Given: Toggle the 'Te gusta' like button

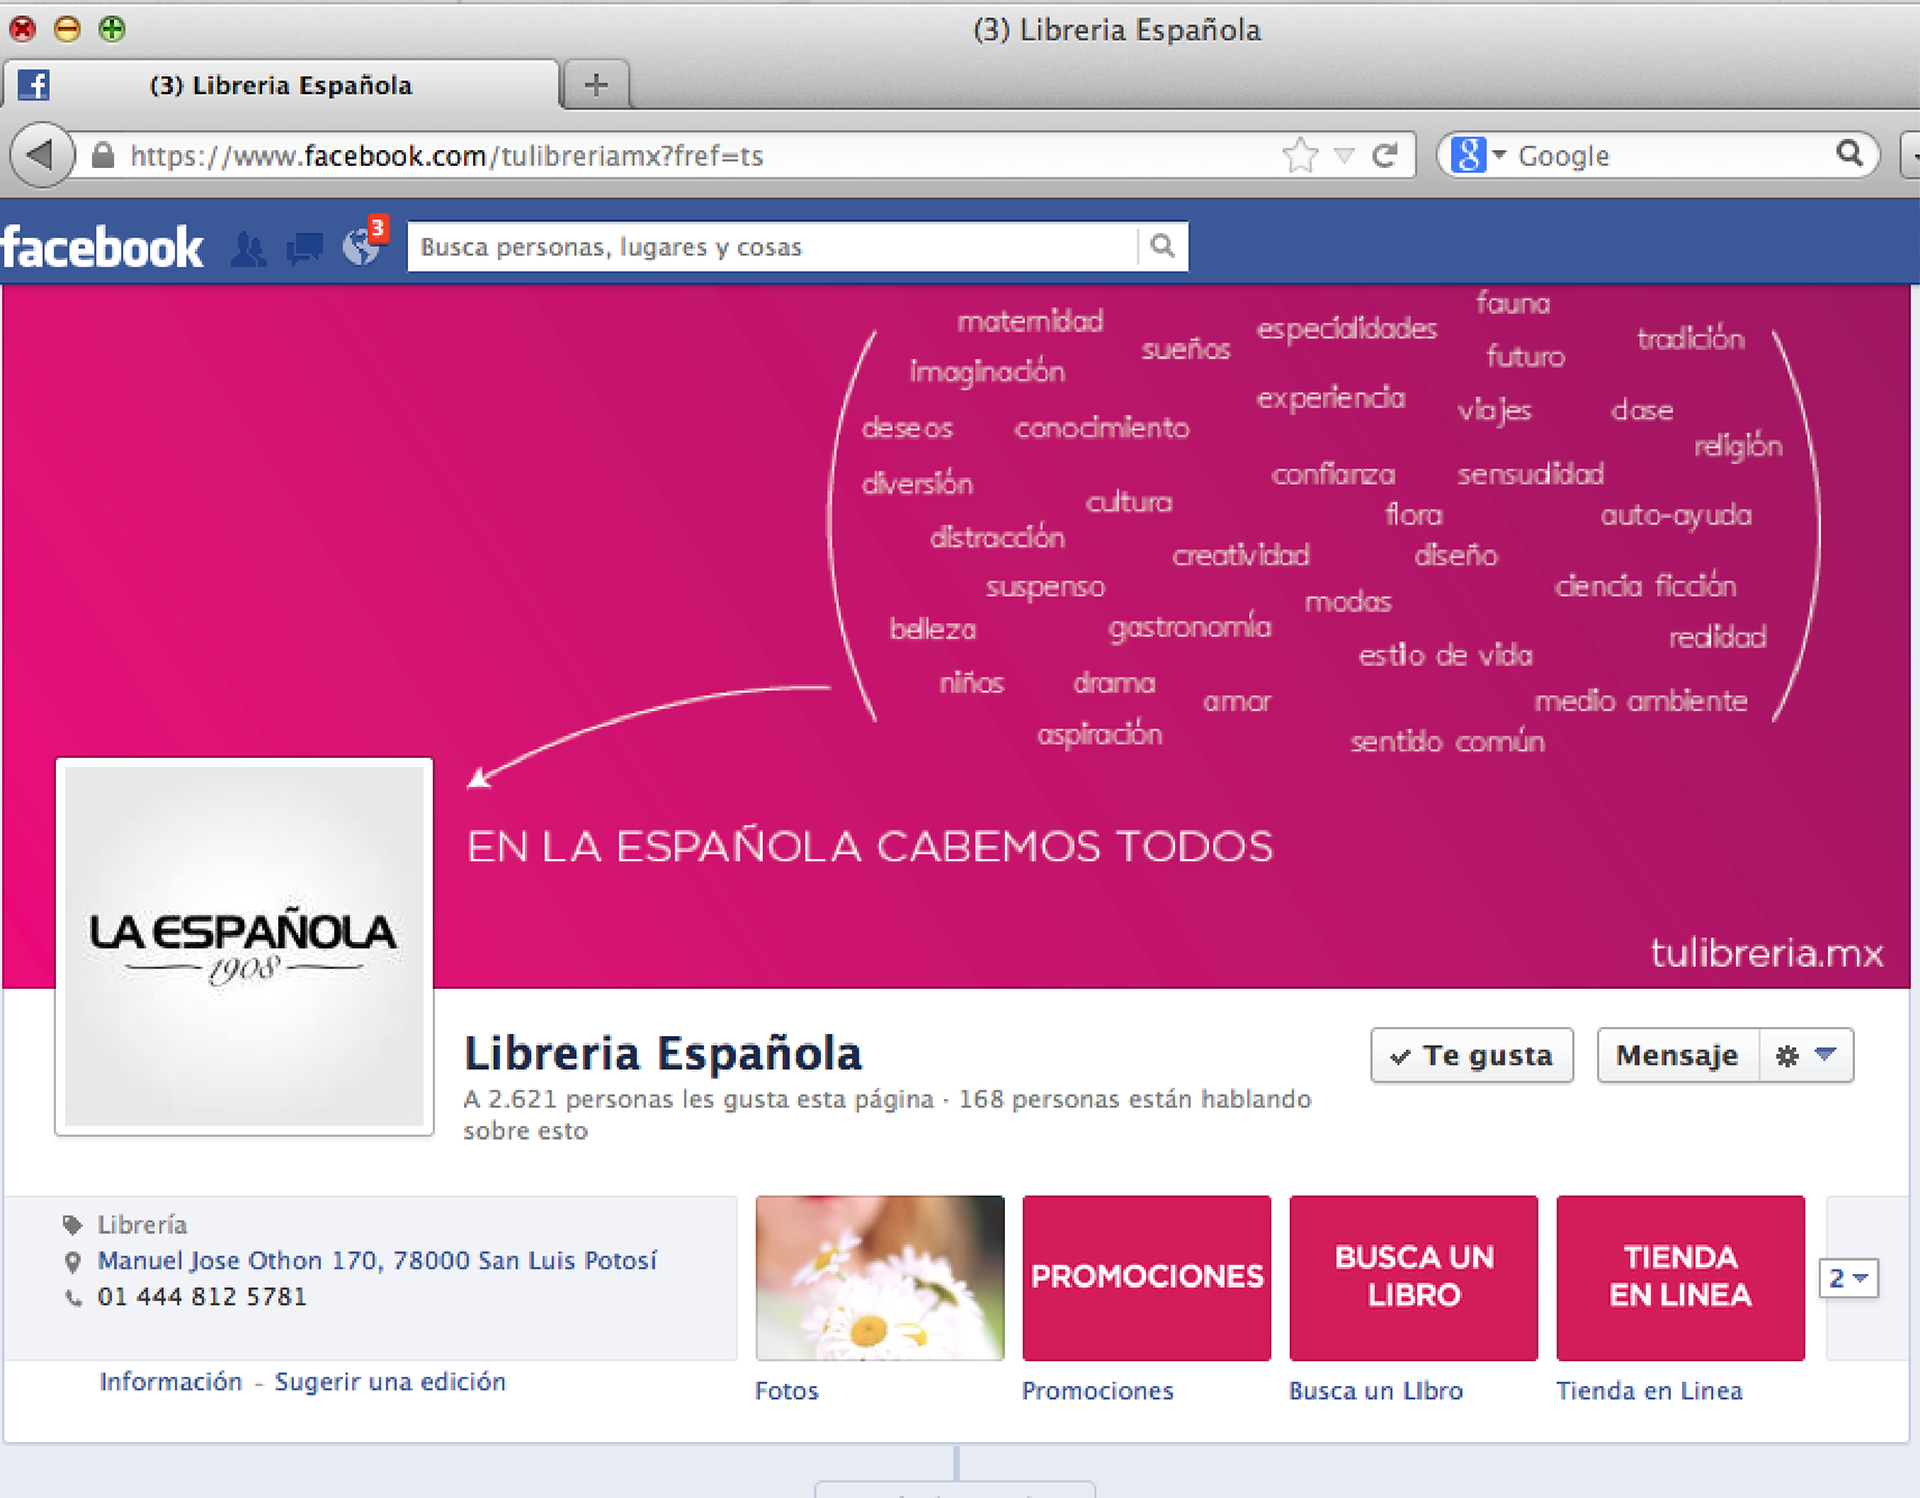Looking at the screenshot, I should pos(1472,1055).
